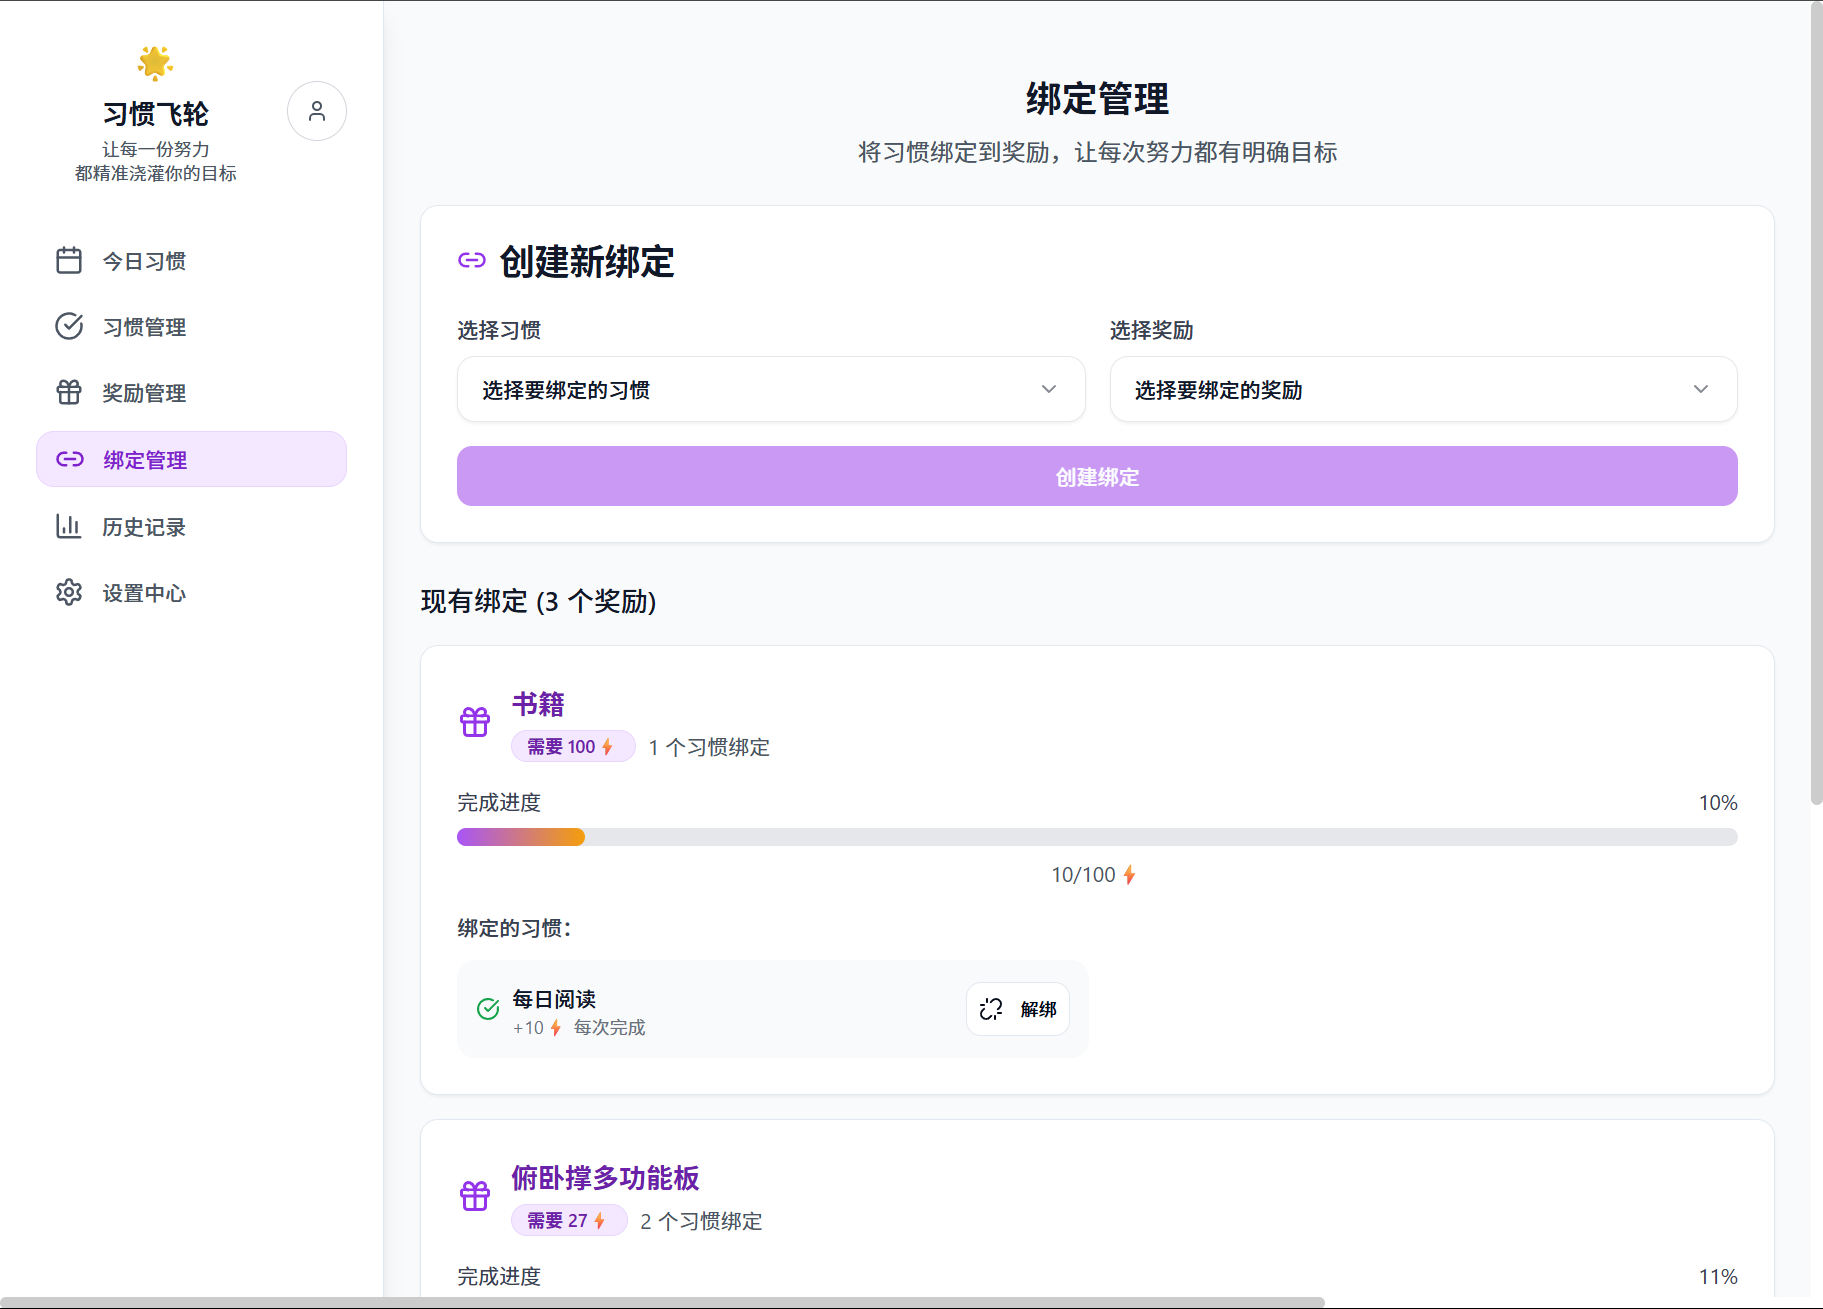Click the 绑定的习惯: label
This screenshot has width=1823, height=1309.
coord(515,928)
